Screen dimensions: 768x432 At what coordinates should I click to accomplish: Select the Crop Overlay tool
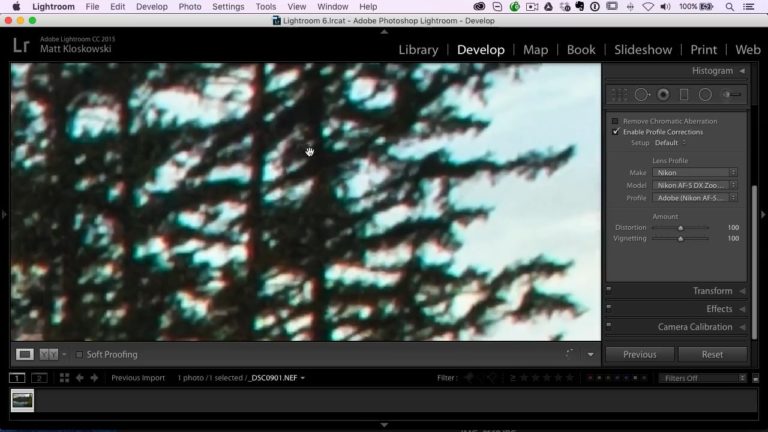pyautogui.click(x=619, y=95)
